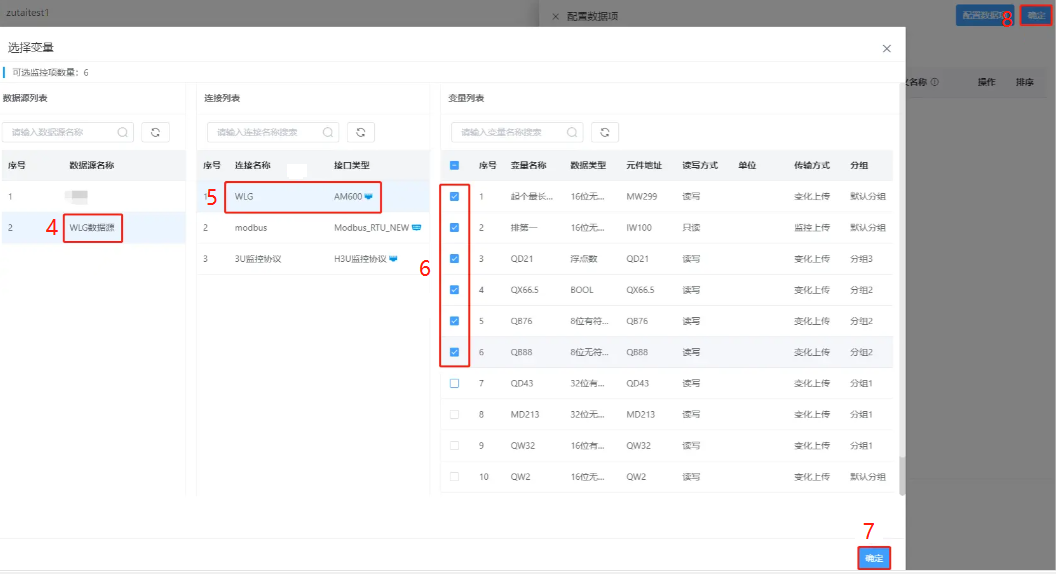The height and width of the screenshot is (574, 1056).
Task: Uncheck variable row 1 MW299
Action: pos(455,197)
